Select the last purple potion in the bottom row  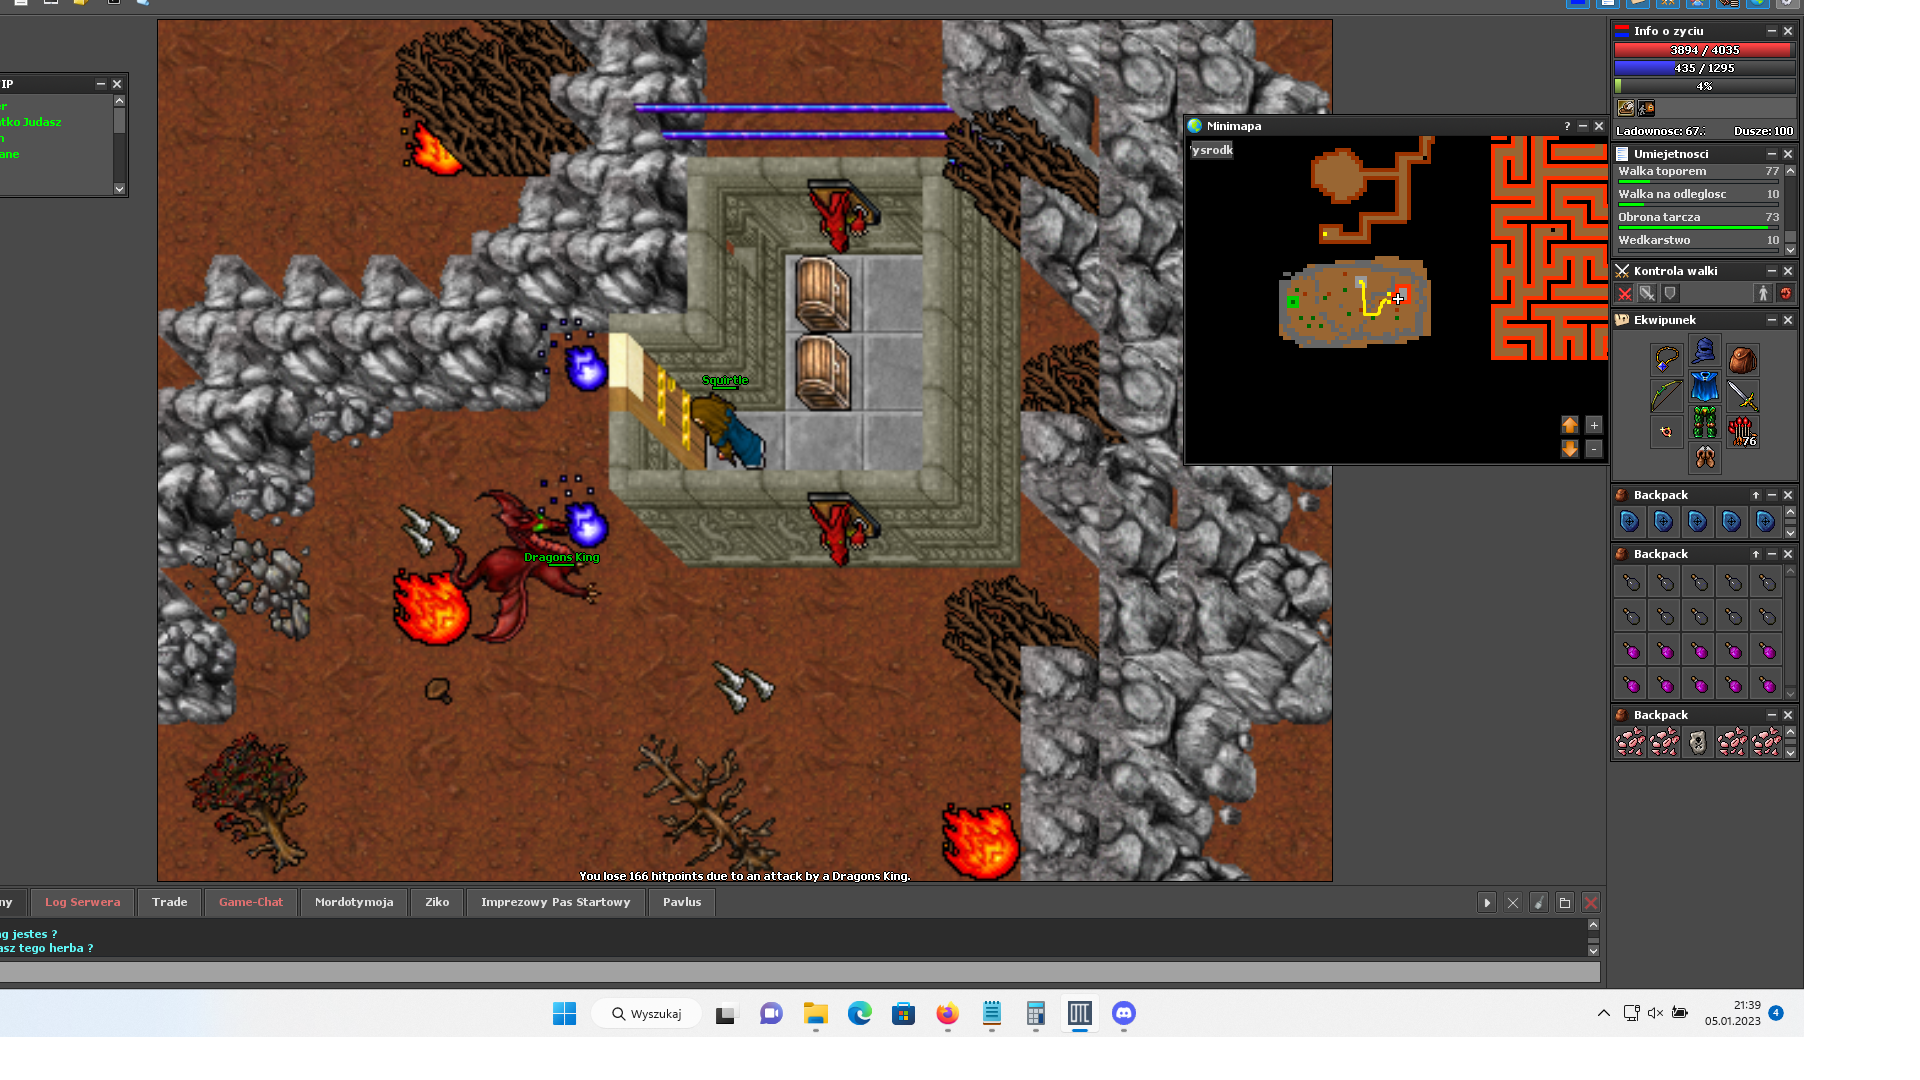(x=1766, y=685)
